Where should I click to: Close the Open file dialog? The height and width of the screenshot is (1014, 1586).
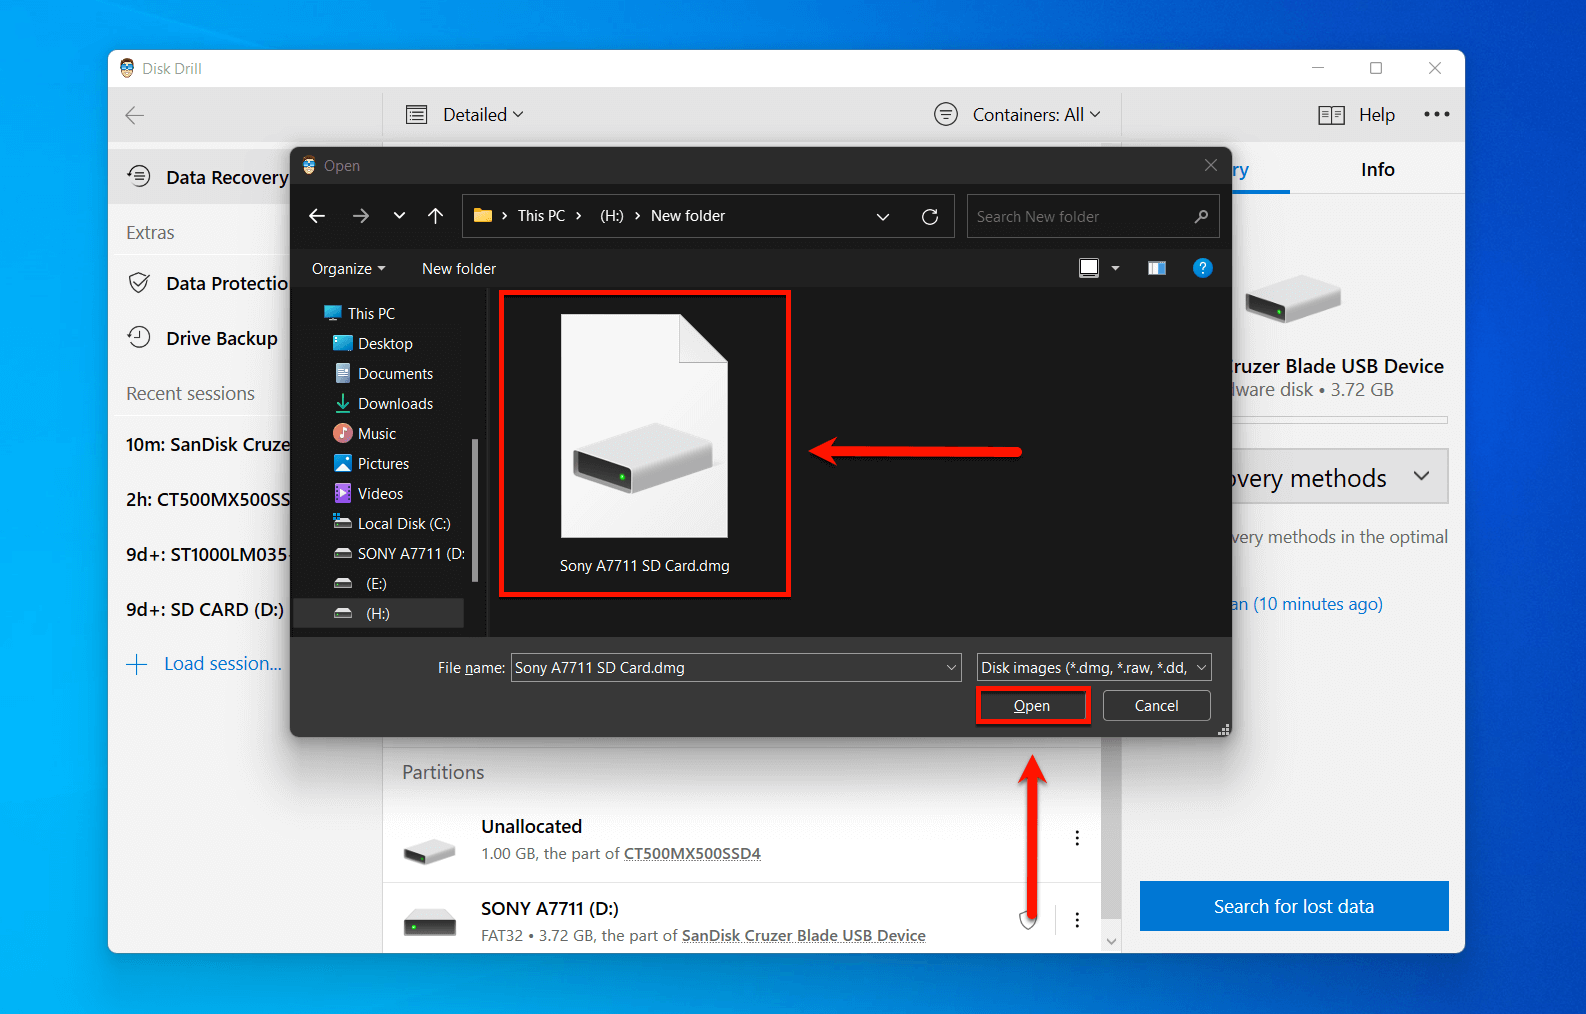pyautogui.click(x=1211, y=165)
